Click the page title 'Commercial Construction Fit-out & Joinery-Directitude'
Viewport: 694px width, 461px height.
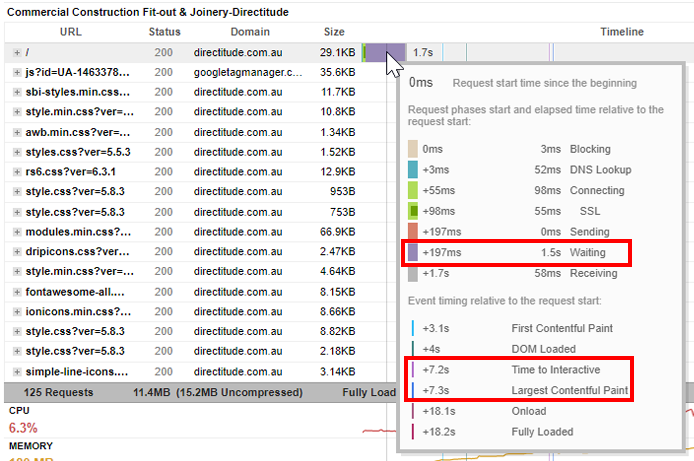click(x=148, y=12)
